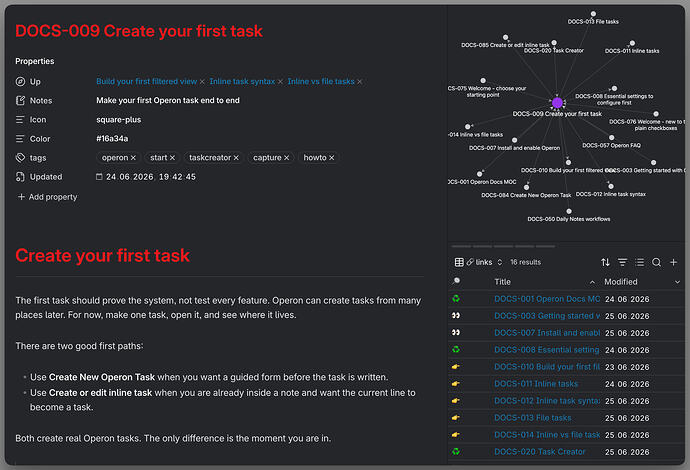Click the DOCS-057 Operon FAQ graph node
Image resolution: width=690 pixels, height=470 pixels.
click(x=611, y=138)
